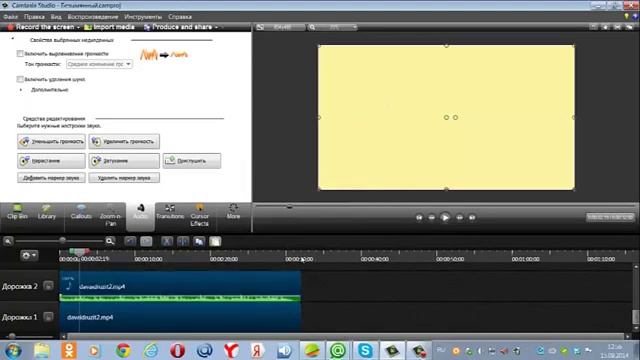
Task: Open Skype from taskbar
Action: click(365, 351)
